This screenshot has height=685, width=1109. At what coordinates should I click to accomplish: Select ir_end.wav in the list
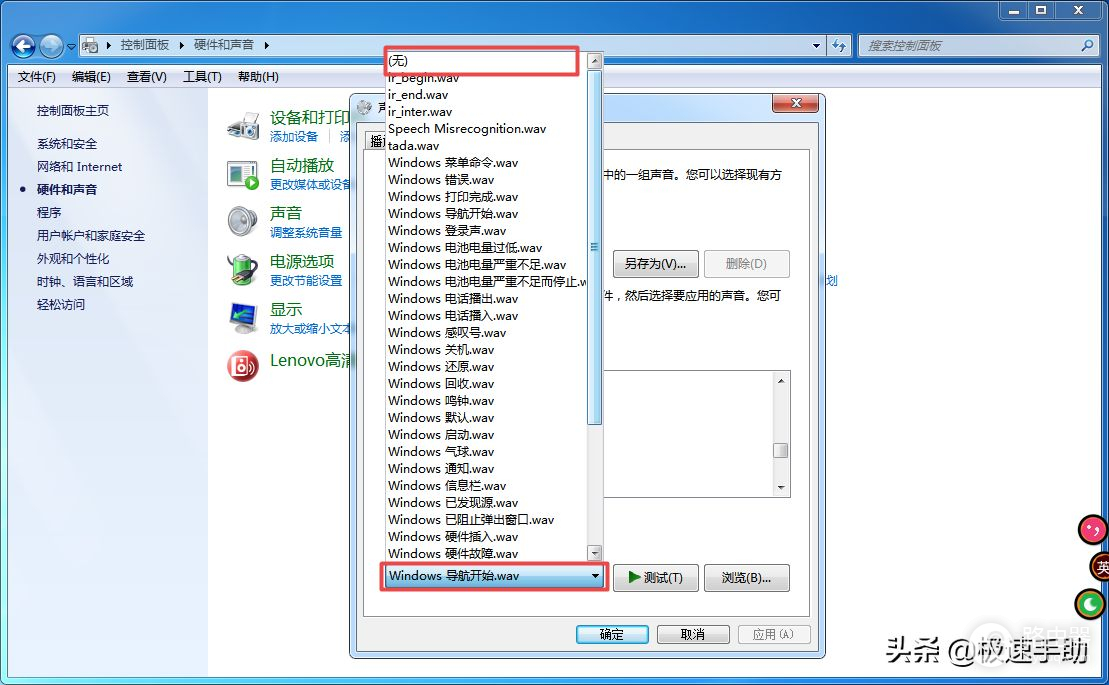tap(487, 95)
